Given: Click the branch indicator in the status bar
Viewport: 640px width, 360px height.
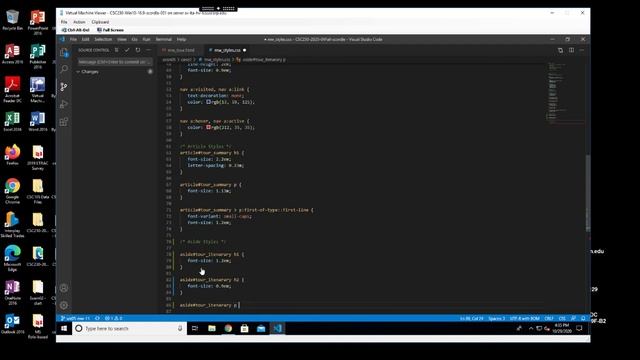Looking at the screenshot, I should point(75,318).
